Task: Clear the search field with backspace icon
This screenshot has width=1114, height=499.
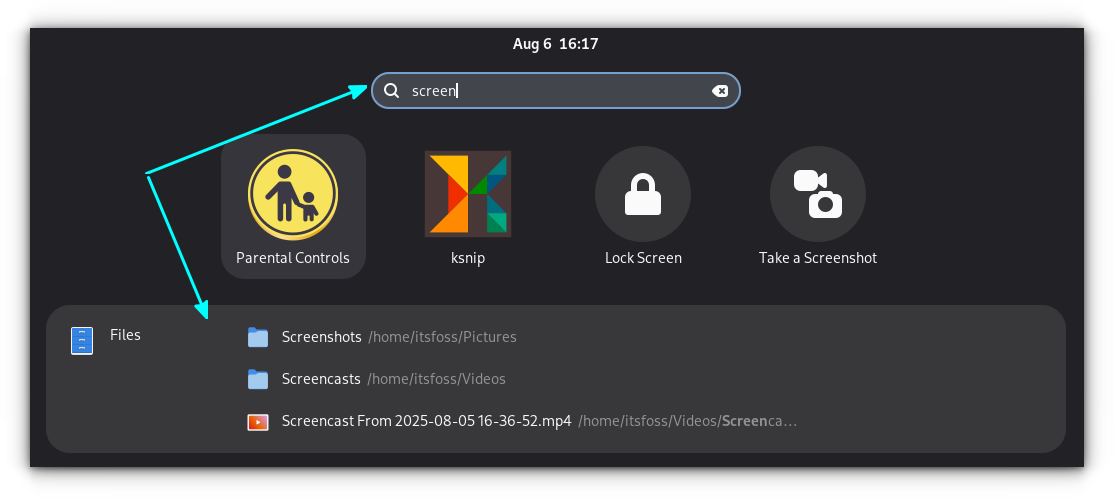Action: click(x=720, y=91)
